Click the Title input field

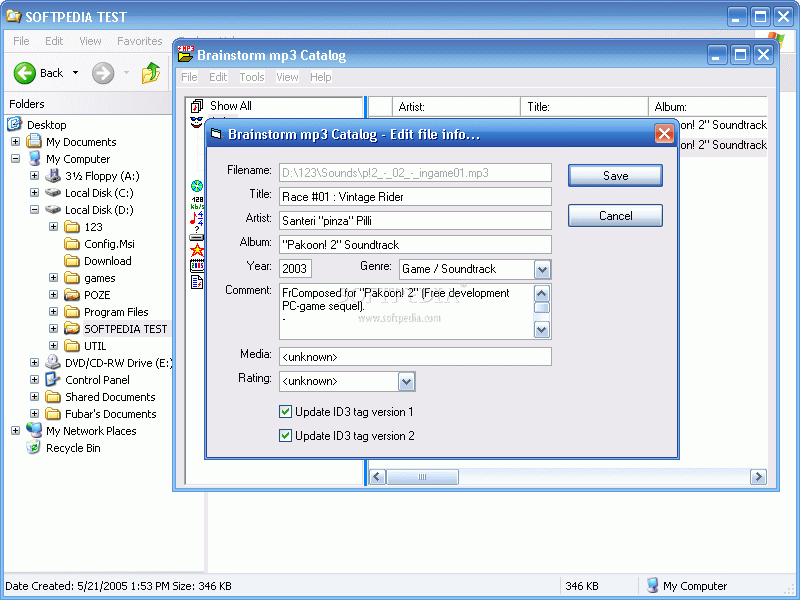[415, 197]
